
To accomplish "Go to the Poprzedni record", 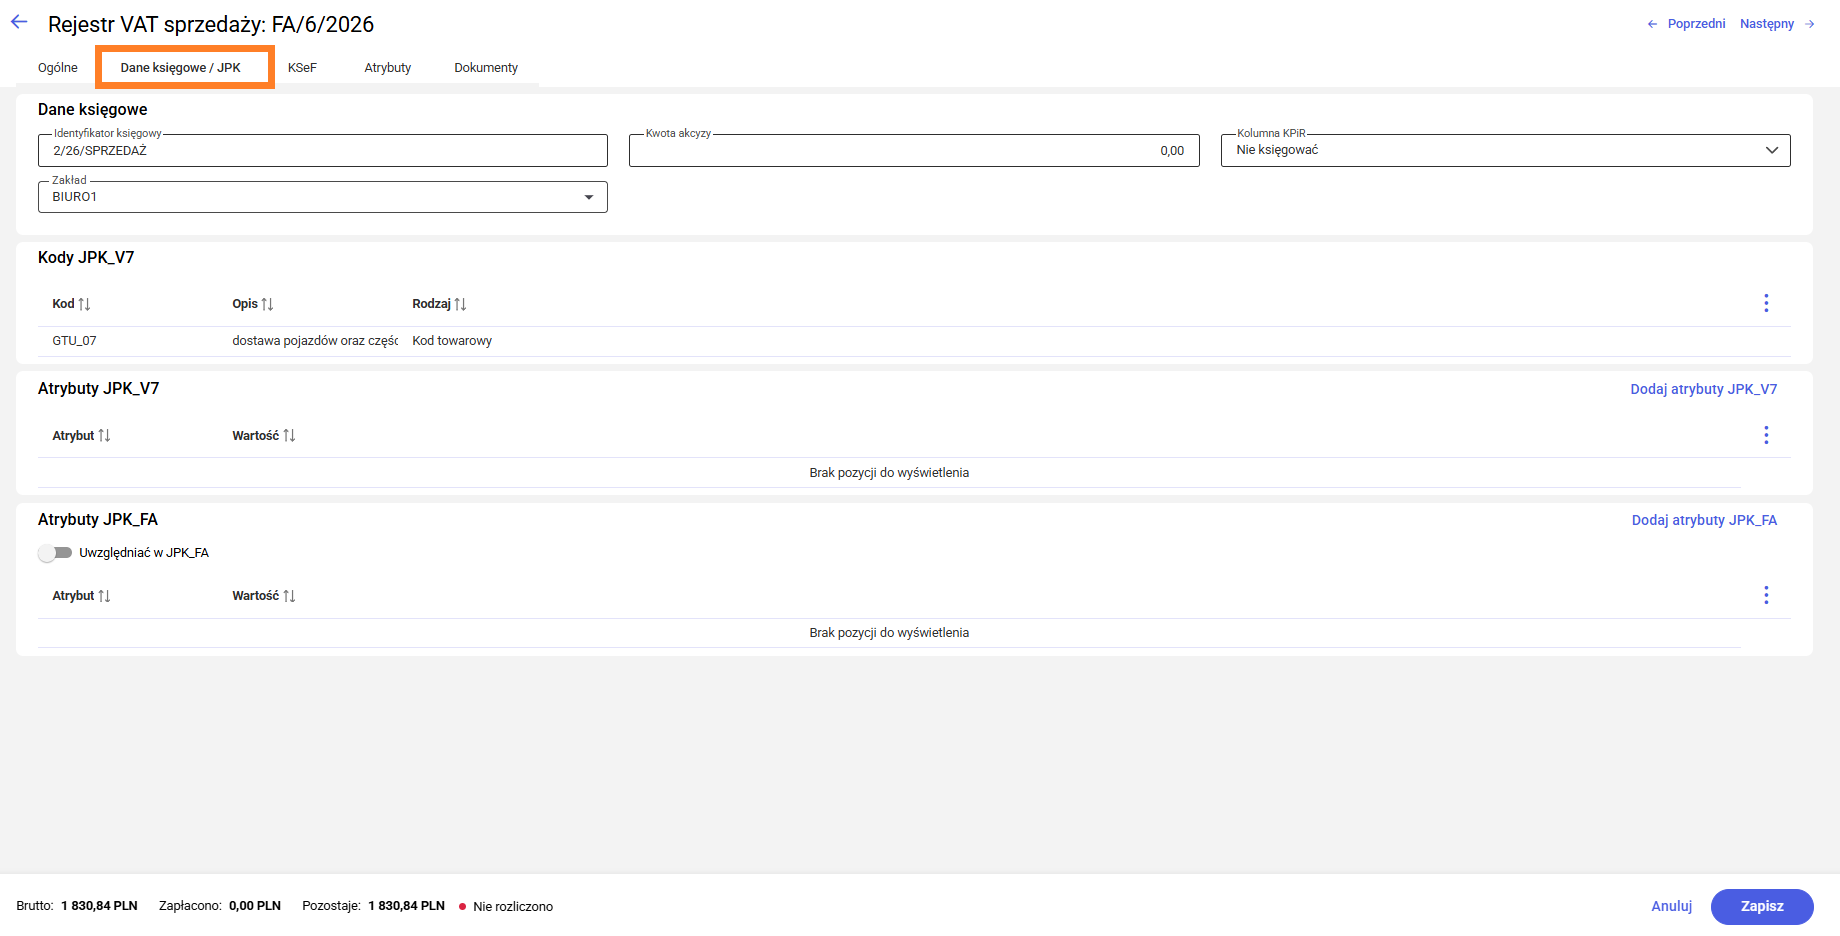I will coord(1686,24).
